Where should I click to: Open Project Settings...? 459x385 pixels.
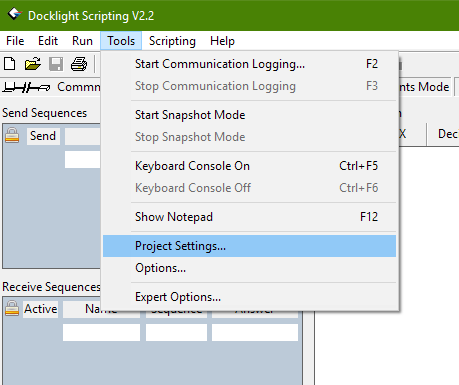pos(249,246)
